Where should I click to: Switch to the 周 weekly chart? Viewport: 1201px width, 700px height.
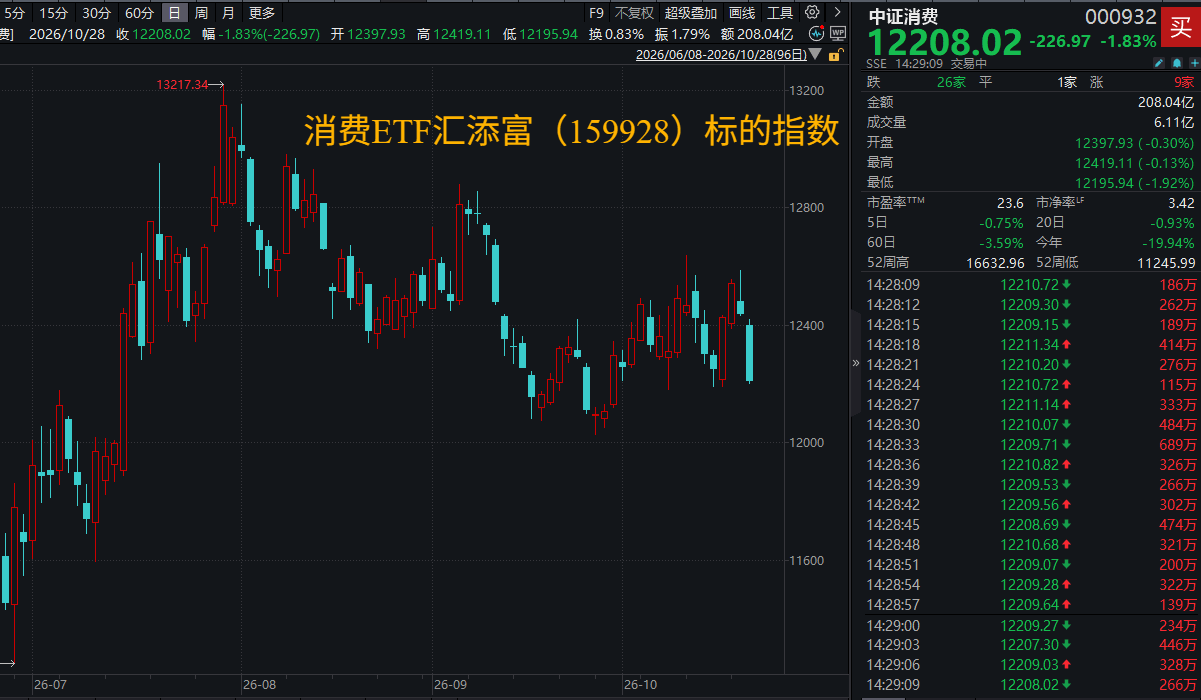[202, 13]
